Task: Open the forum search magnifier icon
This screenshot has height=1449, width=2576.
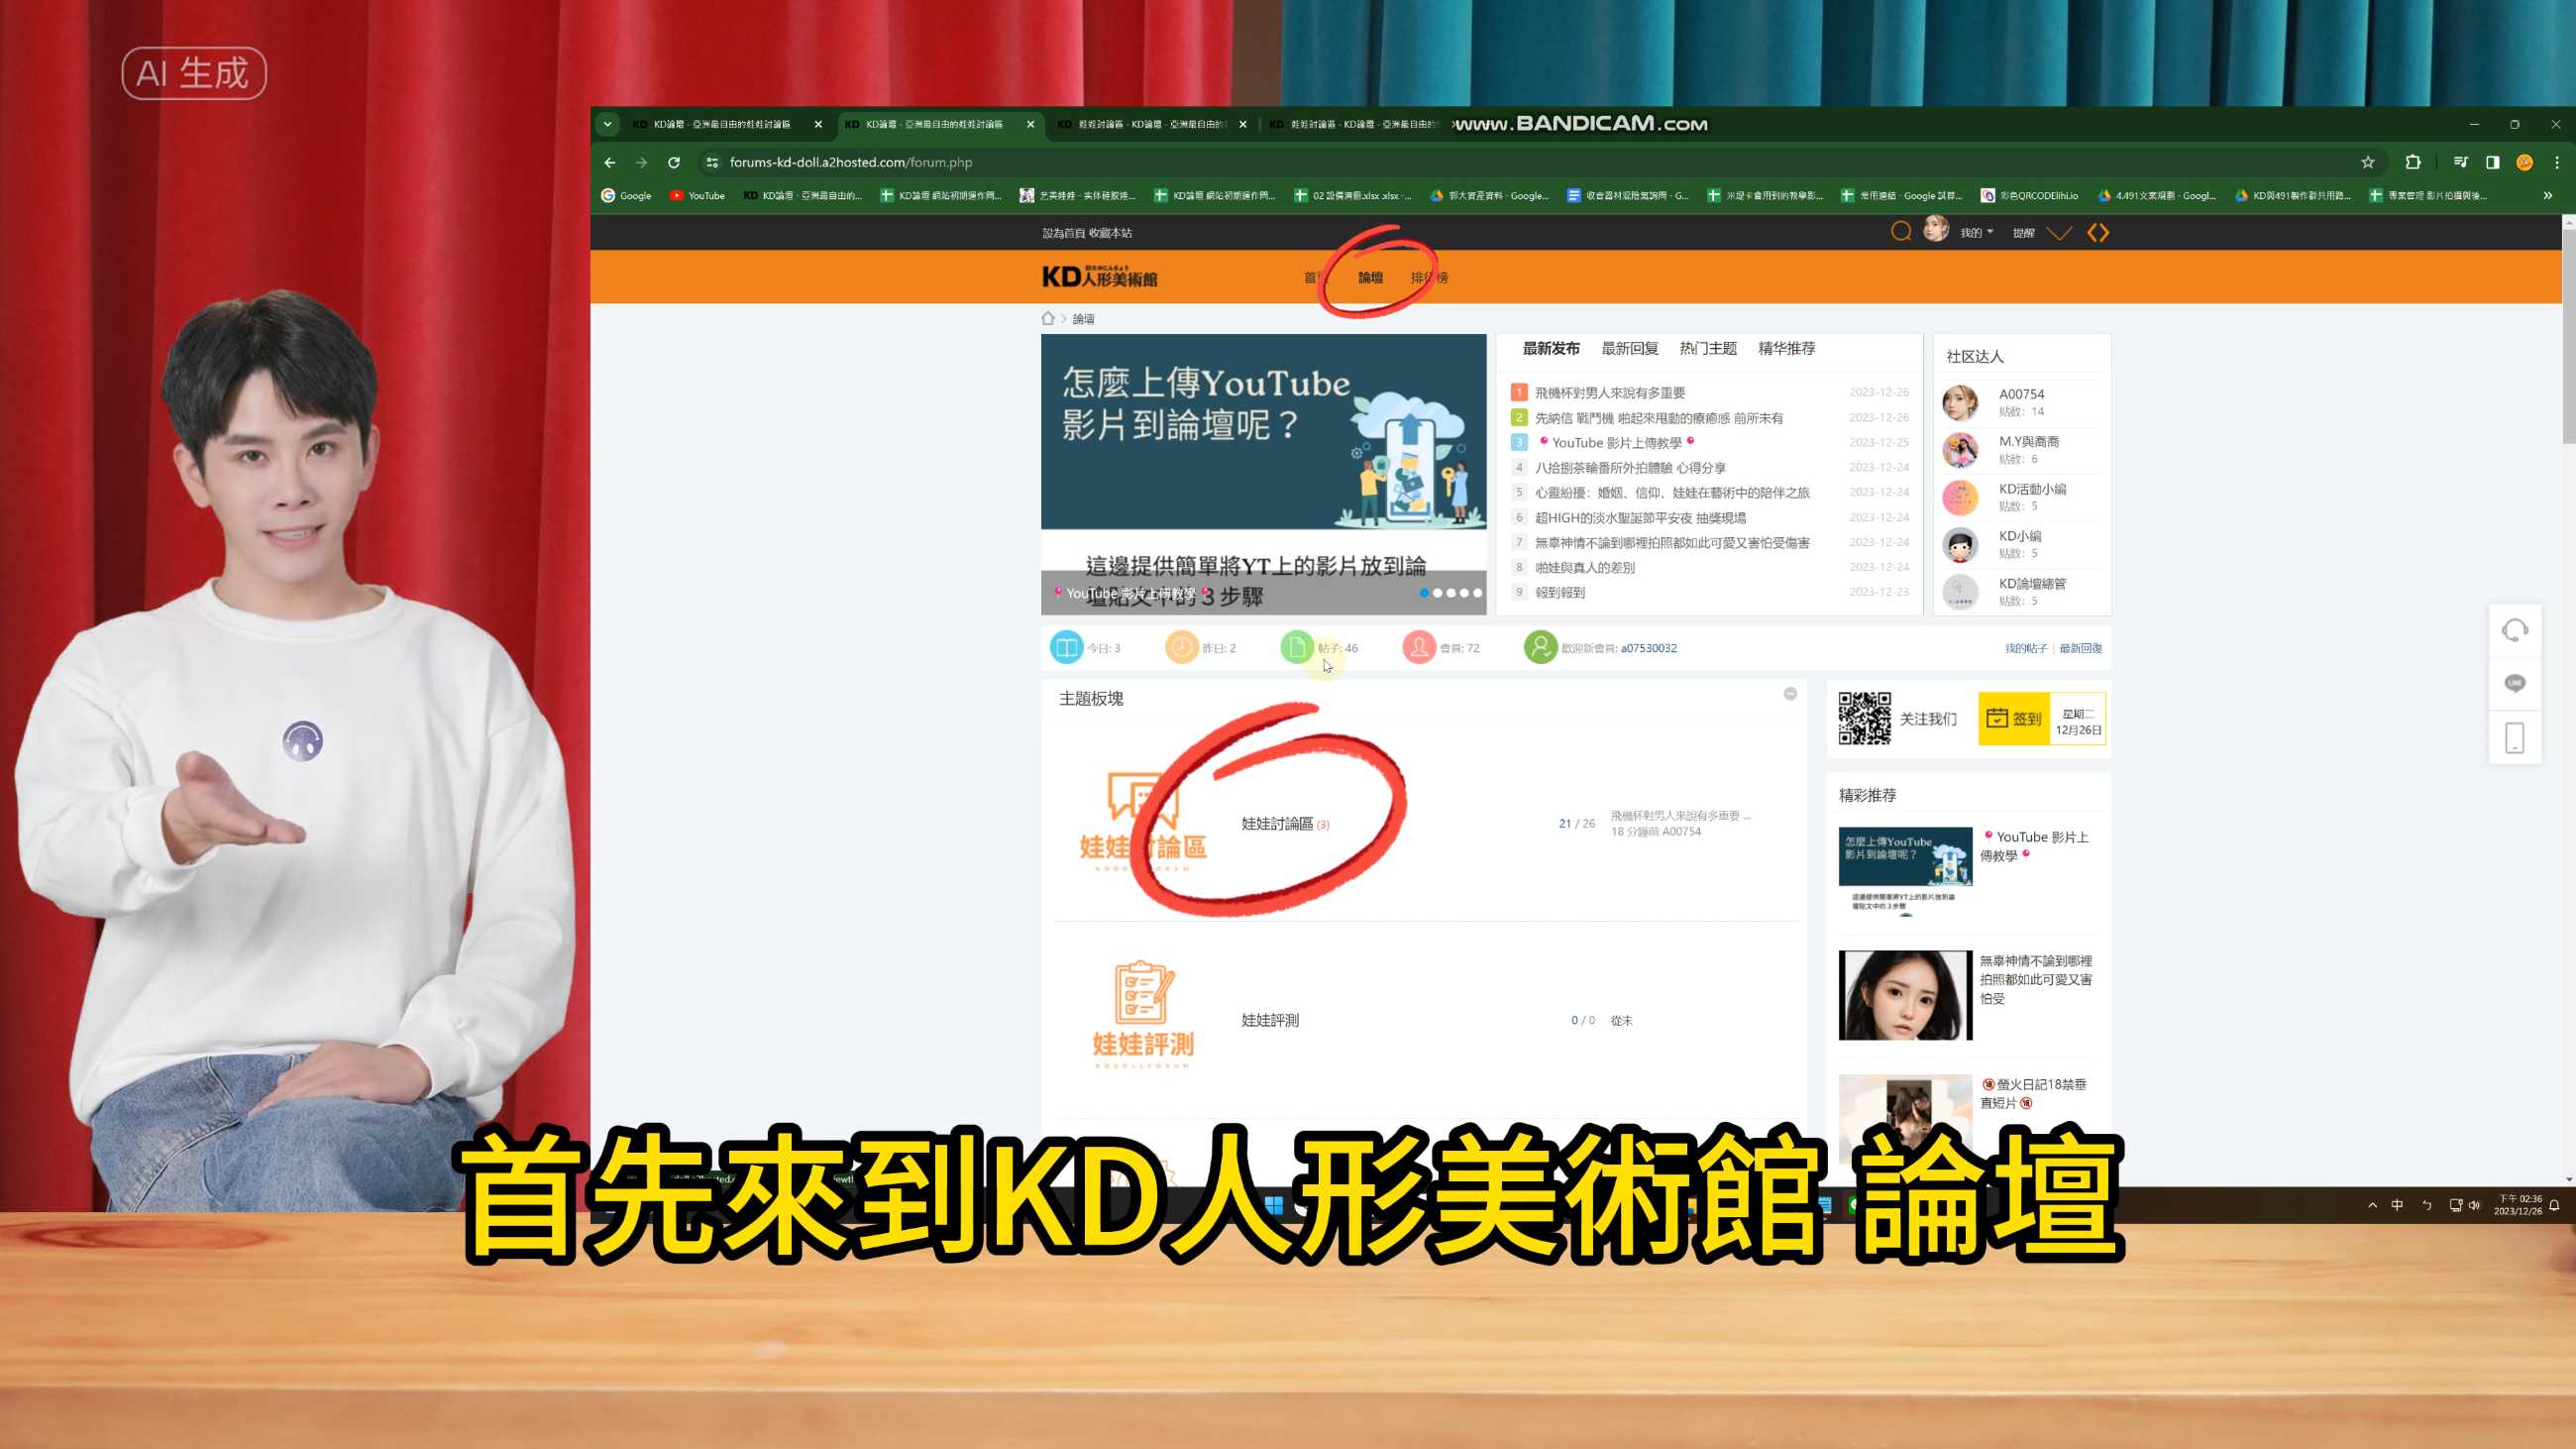Action: 1901,232
